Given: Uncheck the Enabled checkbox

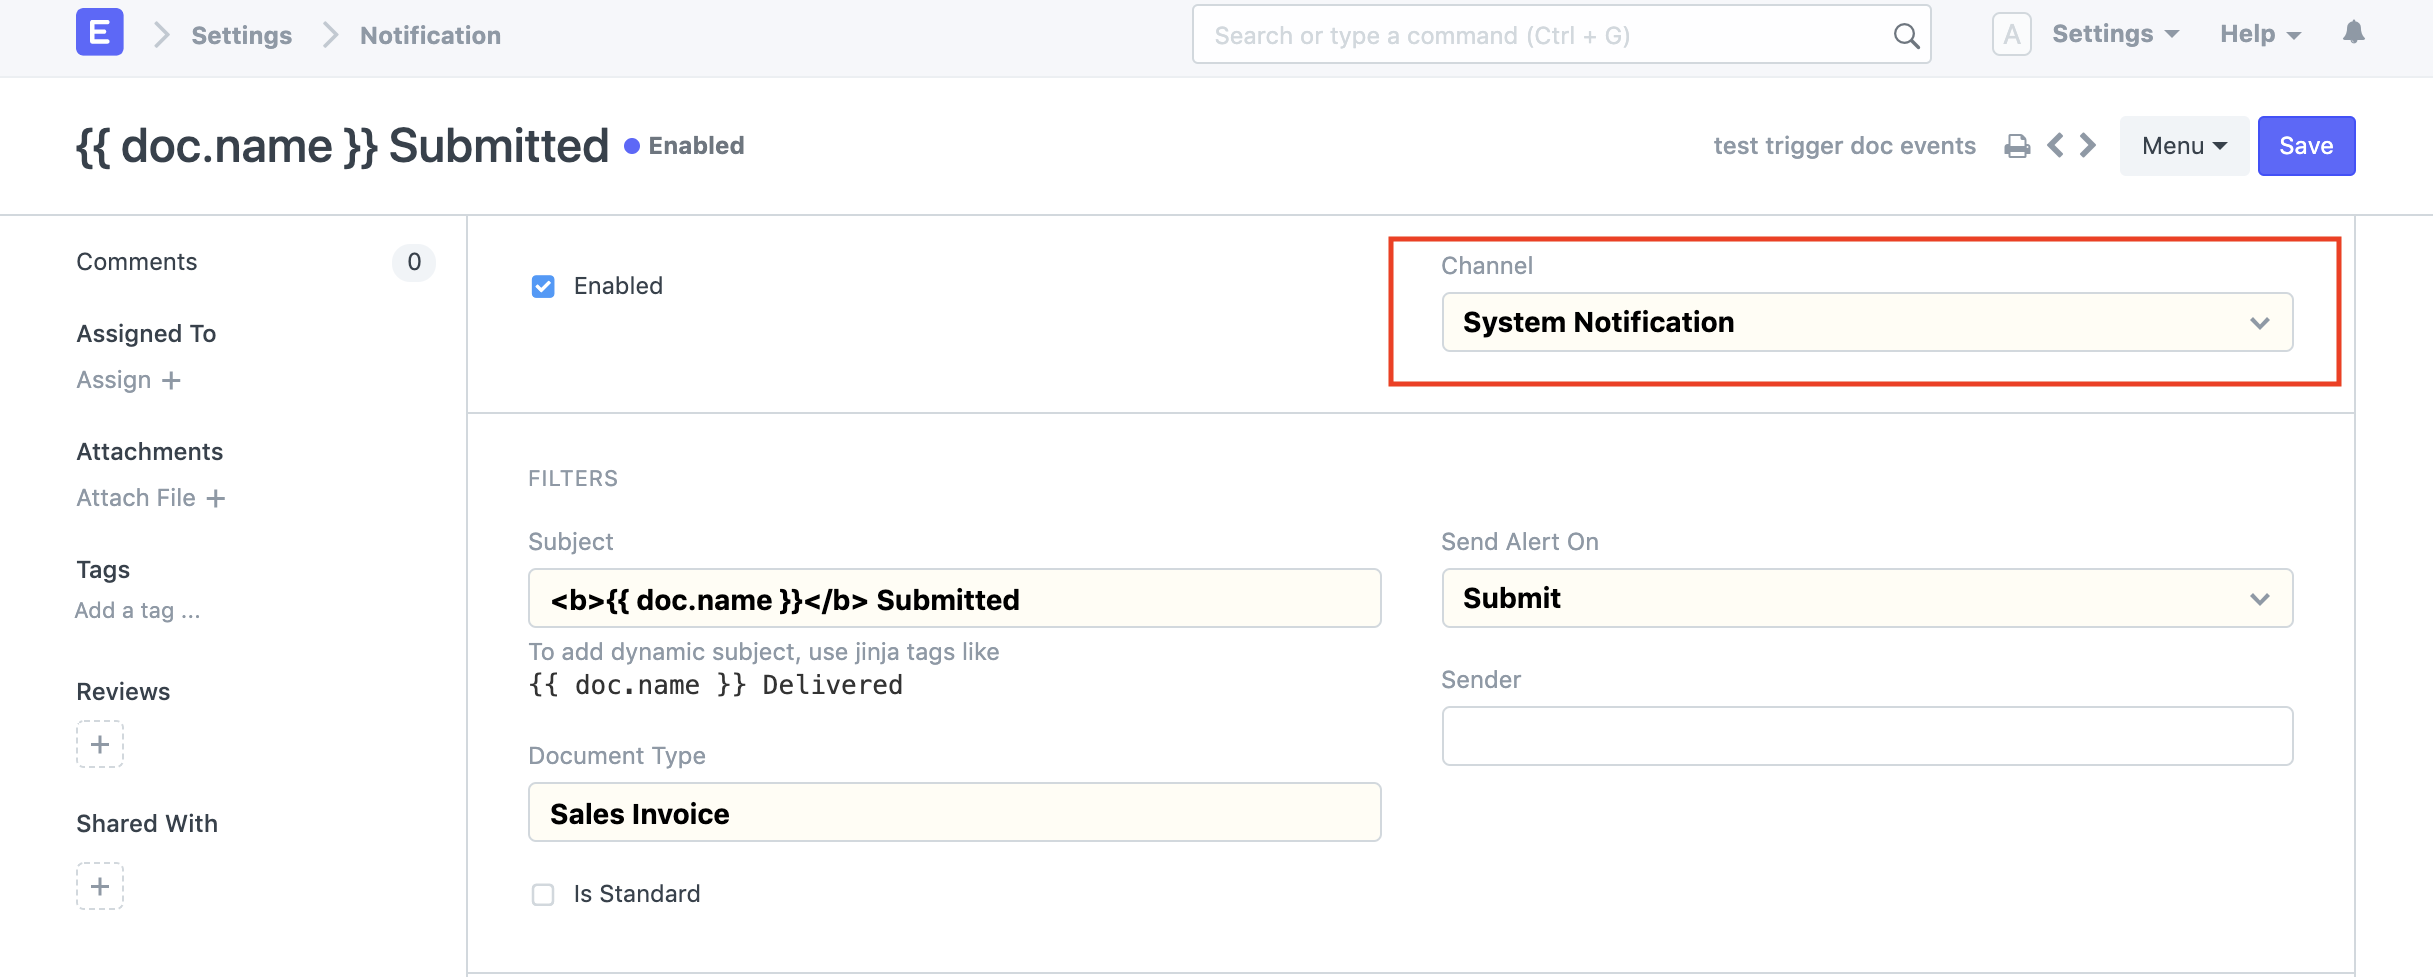Looking at the screenshot, I should [x=543, y=286].
